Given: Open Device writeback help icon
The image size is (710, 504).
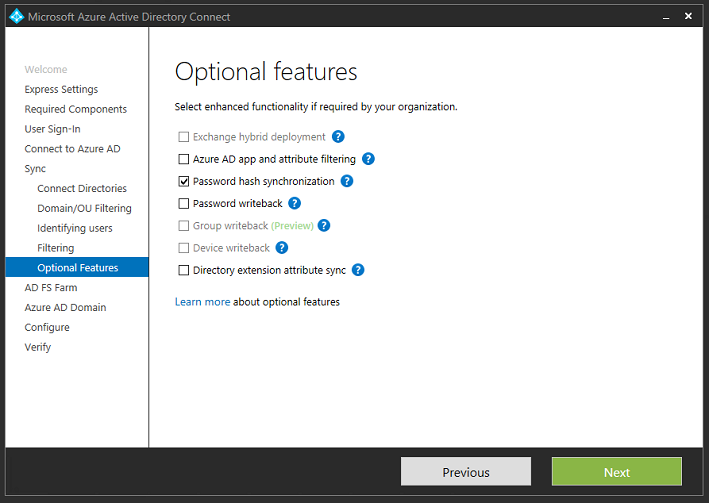Looking at the screenshot, I should click(282, 248).
